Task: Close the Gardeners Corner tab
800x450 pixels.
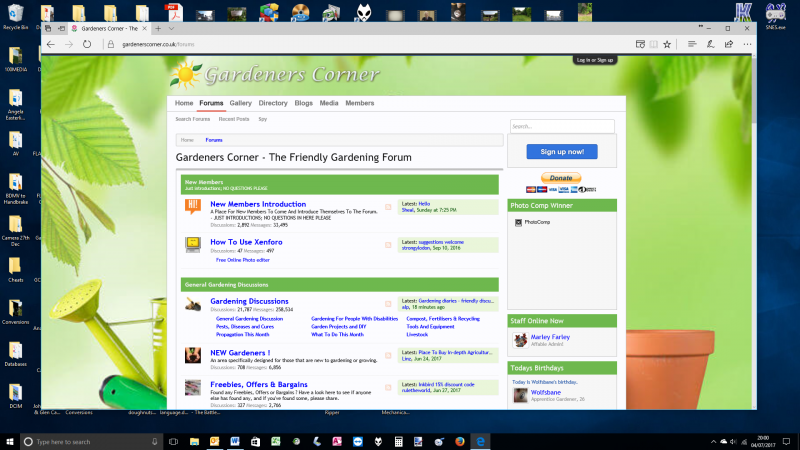Action: (x=144, y=29)
